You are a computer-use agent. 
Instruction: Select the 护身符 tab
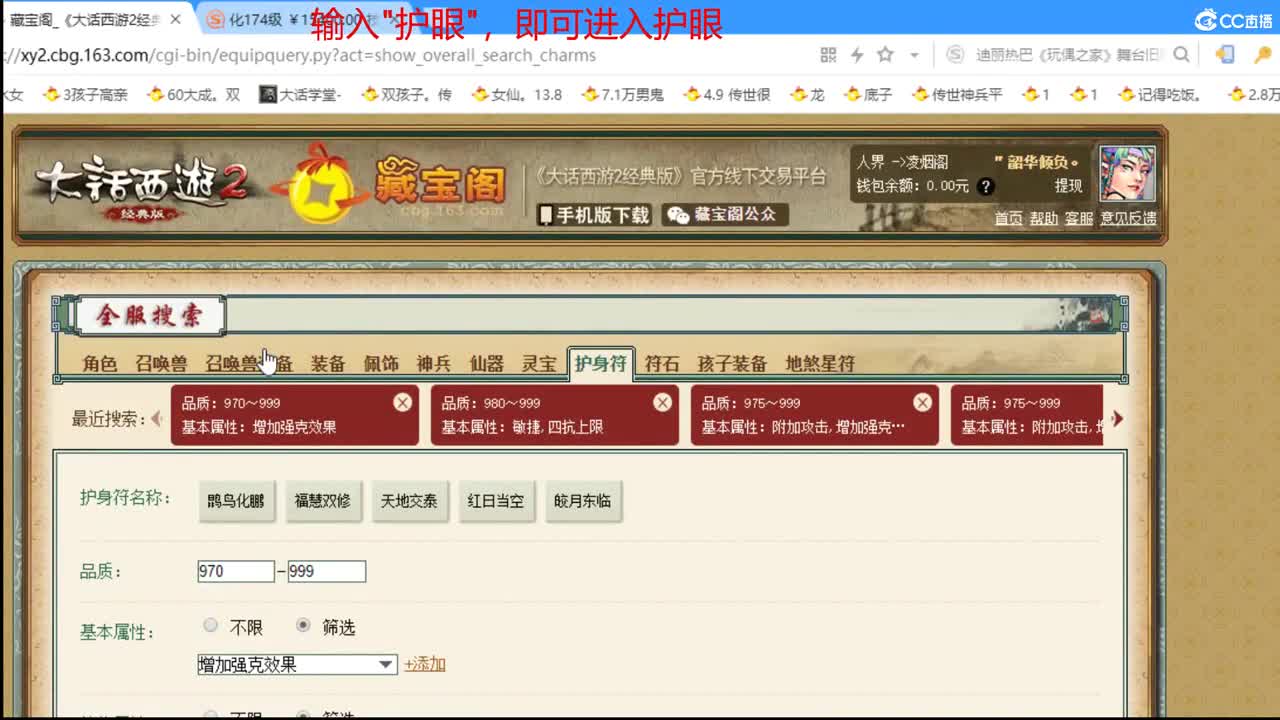(600, 363)
